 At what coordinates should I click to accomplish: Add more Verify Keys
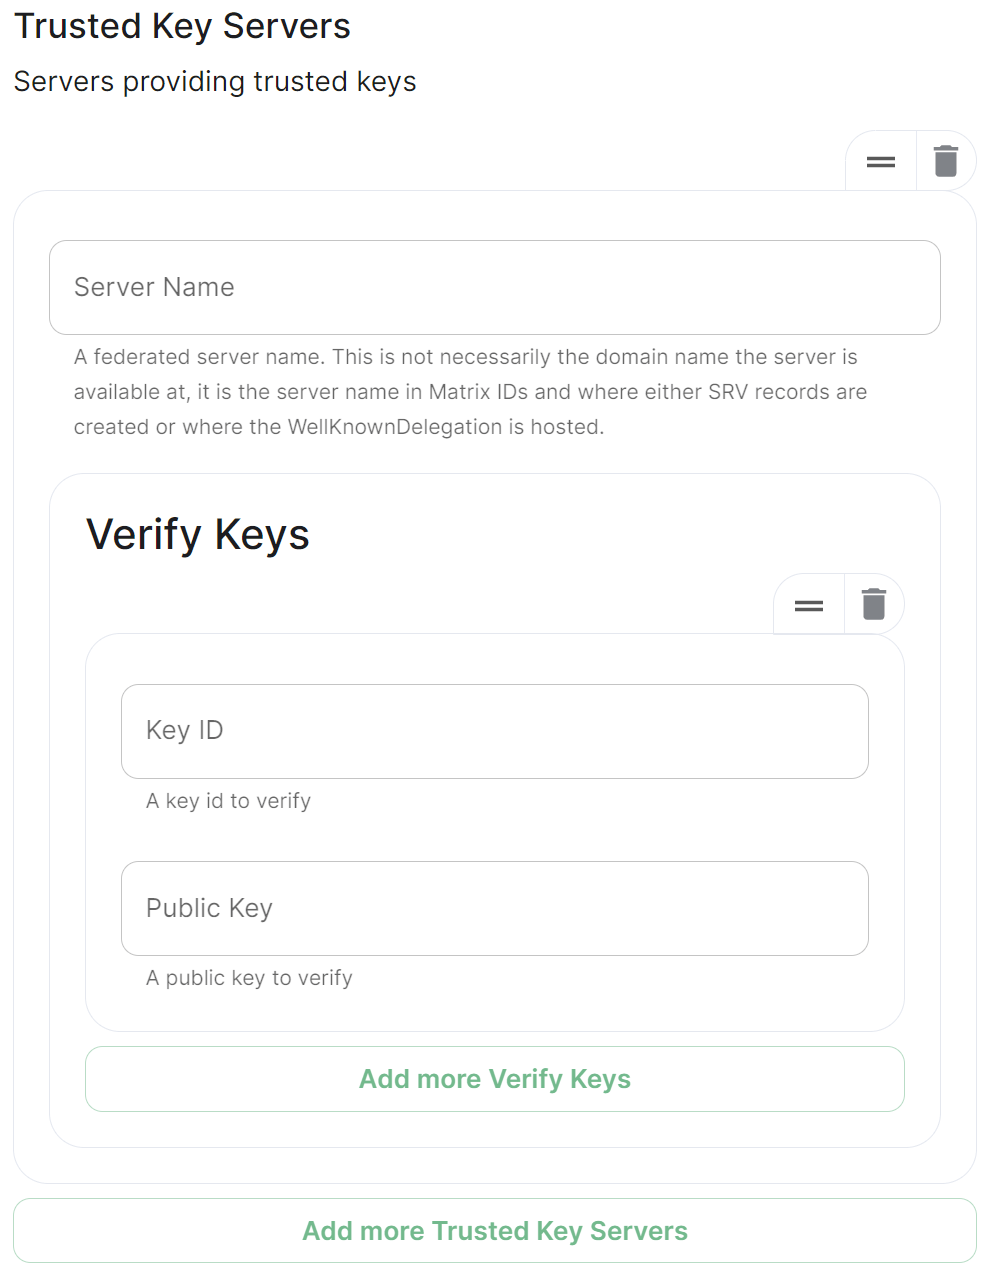(495, 1079)
